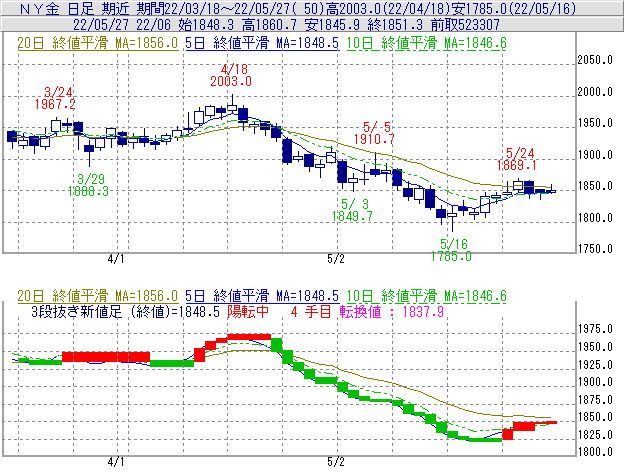Click the 陽転中 status text

click(248, 311)
